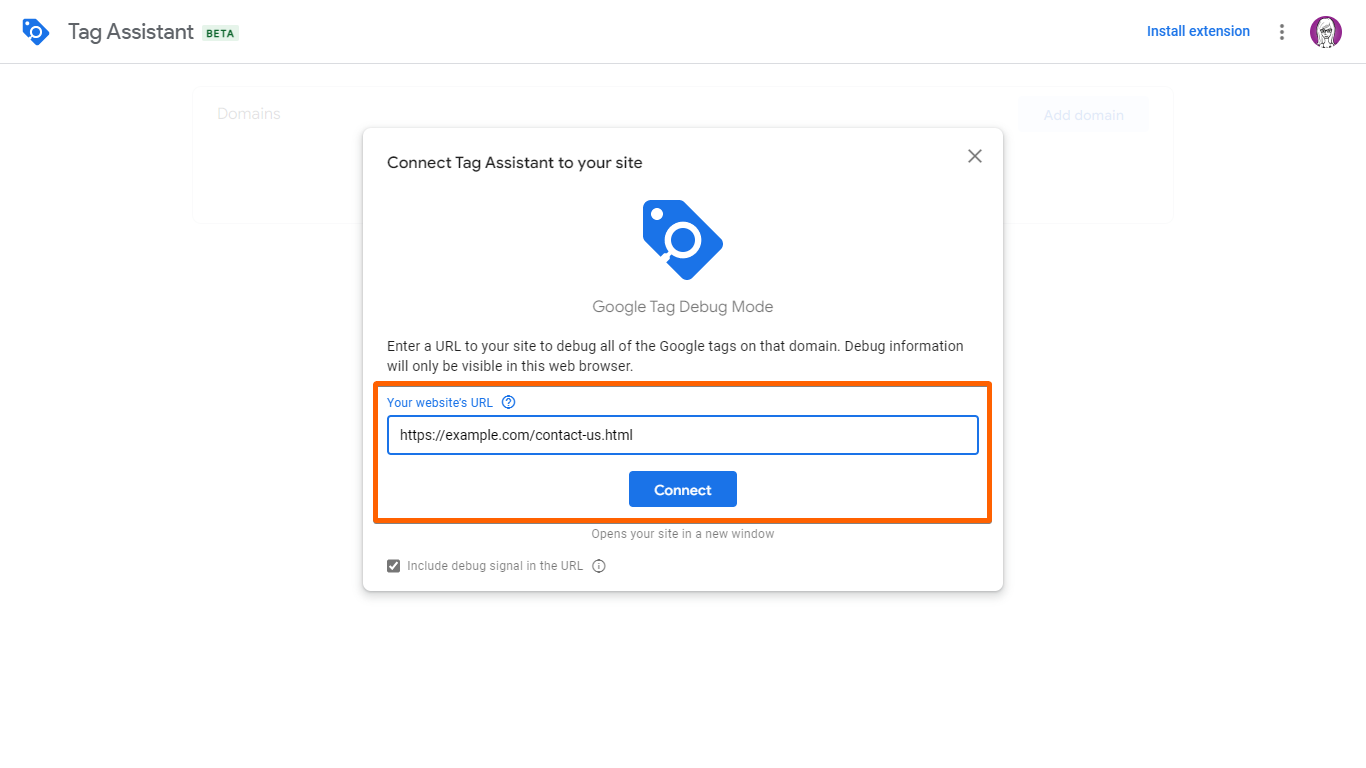Click the Install extension link
Screen dimensions: 1366x768
click(1198, 31)
